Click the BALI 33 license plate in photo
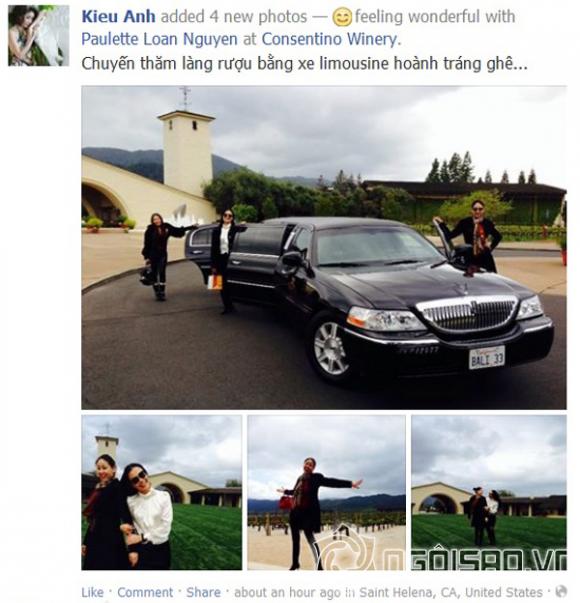 click(487, 358)
